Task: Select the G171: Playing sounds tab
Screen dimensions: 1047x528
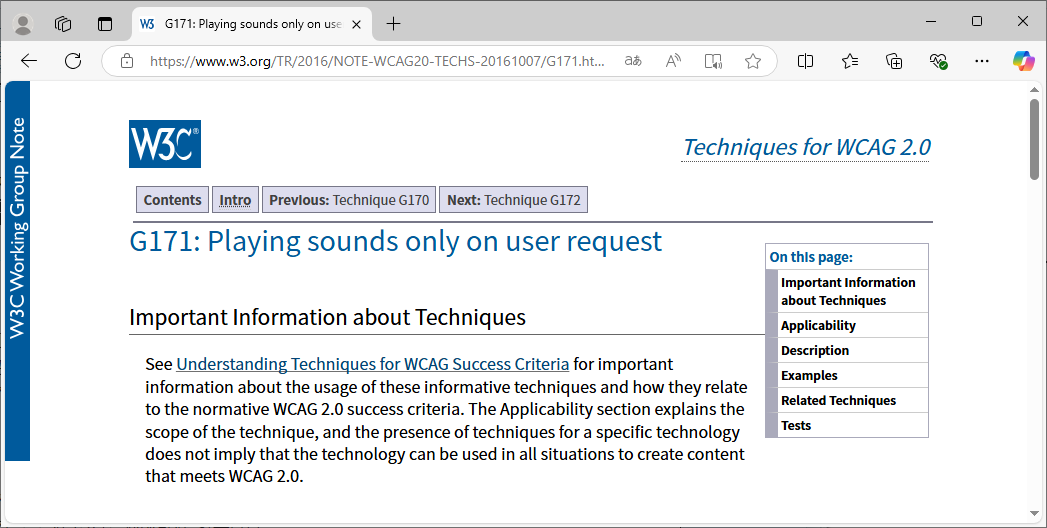Action: click(251, 24)
